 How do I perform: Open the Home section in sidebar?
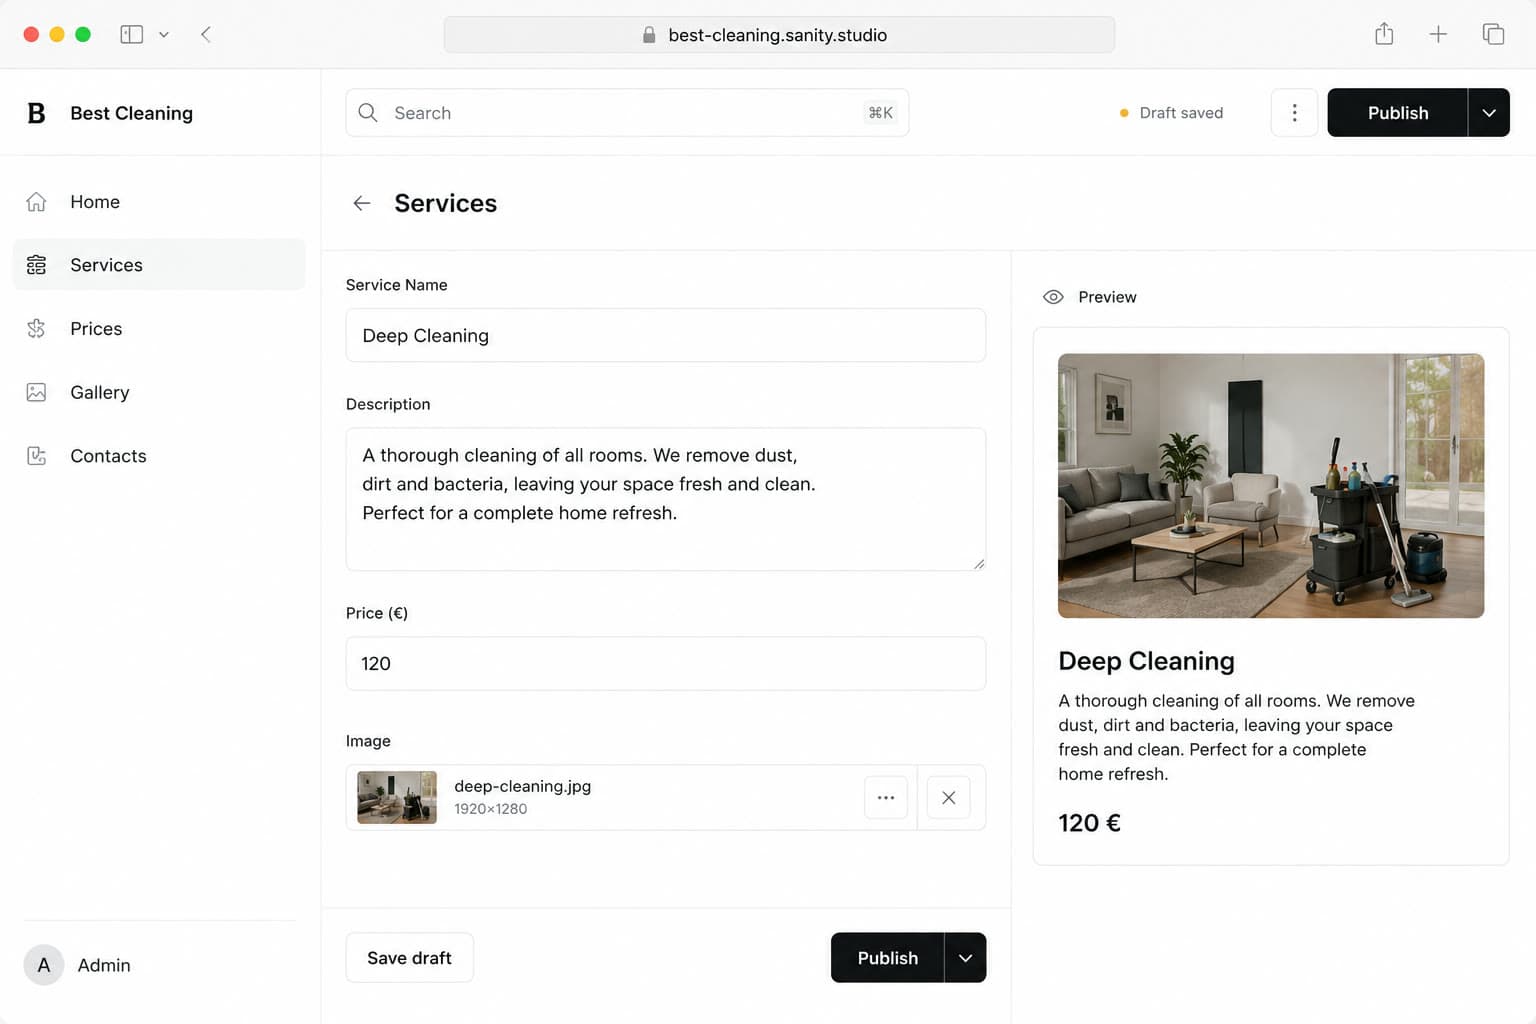(159, 202)
